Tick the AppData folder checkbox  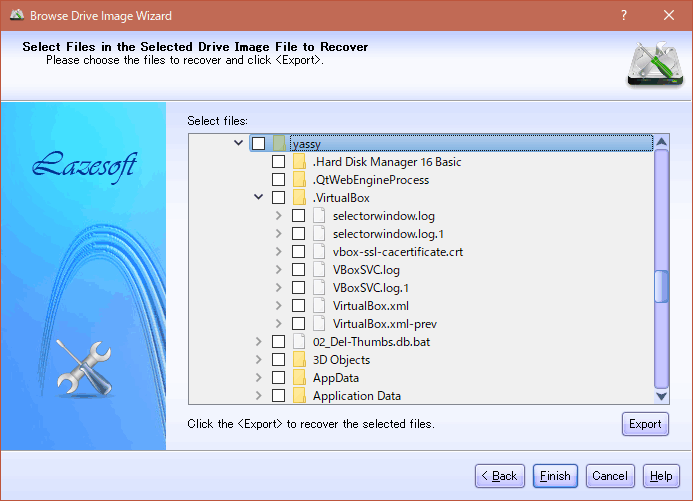click(x=278, y=378)
